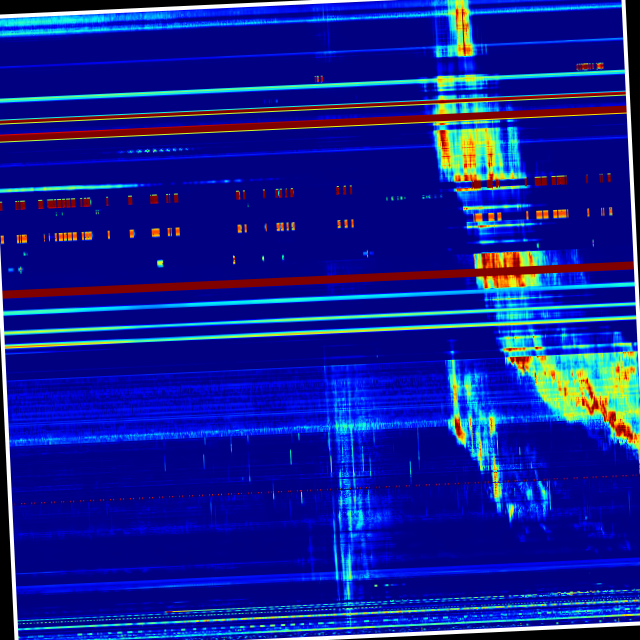Select the light-blue noisy band in the lower half
This screenshot has width=640, height=640.
point(200,433)
